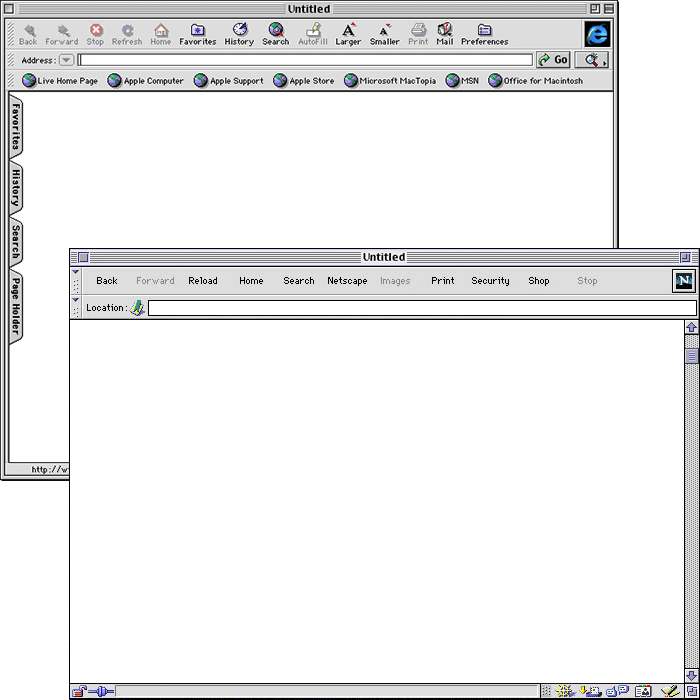This screenshot has height=700, width=700.
Task: Click Images in the Netscape toolbar
Action: pos(395,281)
